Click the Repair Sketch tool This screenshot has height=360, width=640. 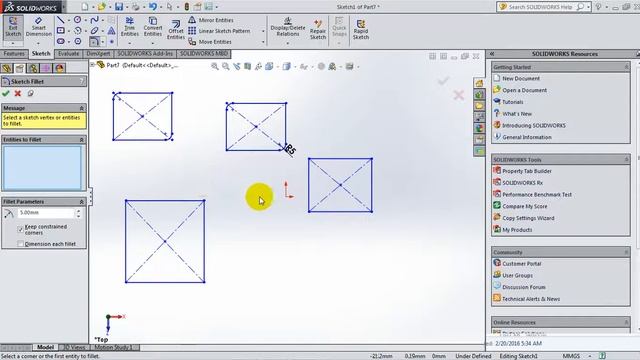[x=318, y=29]
